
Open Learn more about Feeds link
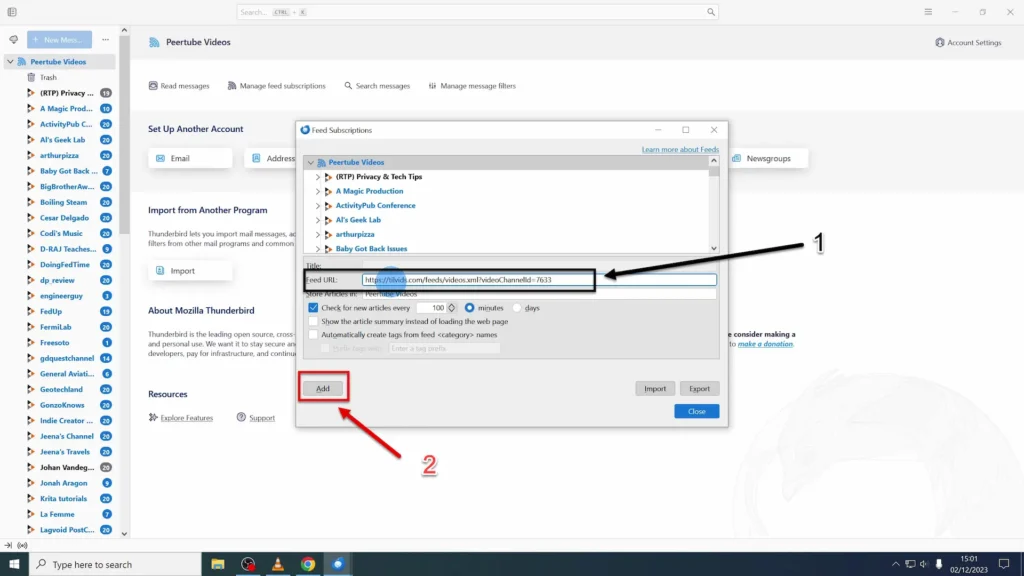680,150
